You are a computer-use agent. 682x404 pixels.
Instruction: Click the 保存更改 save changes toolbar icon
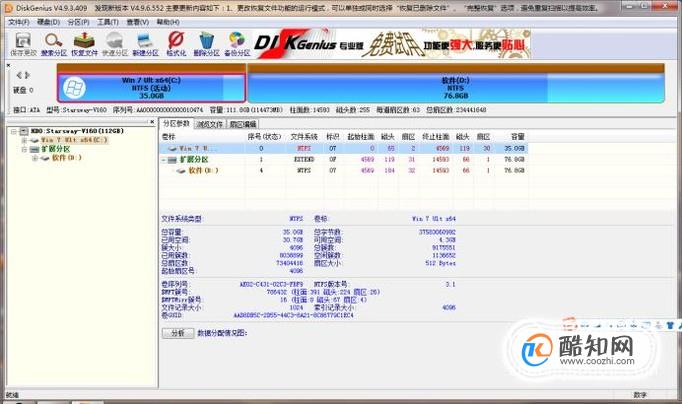(23, 44)
